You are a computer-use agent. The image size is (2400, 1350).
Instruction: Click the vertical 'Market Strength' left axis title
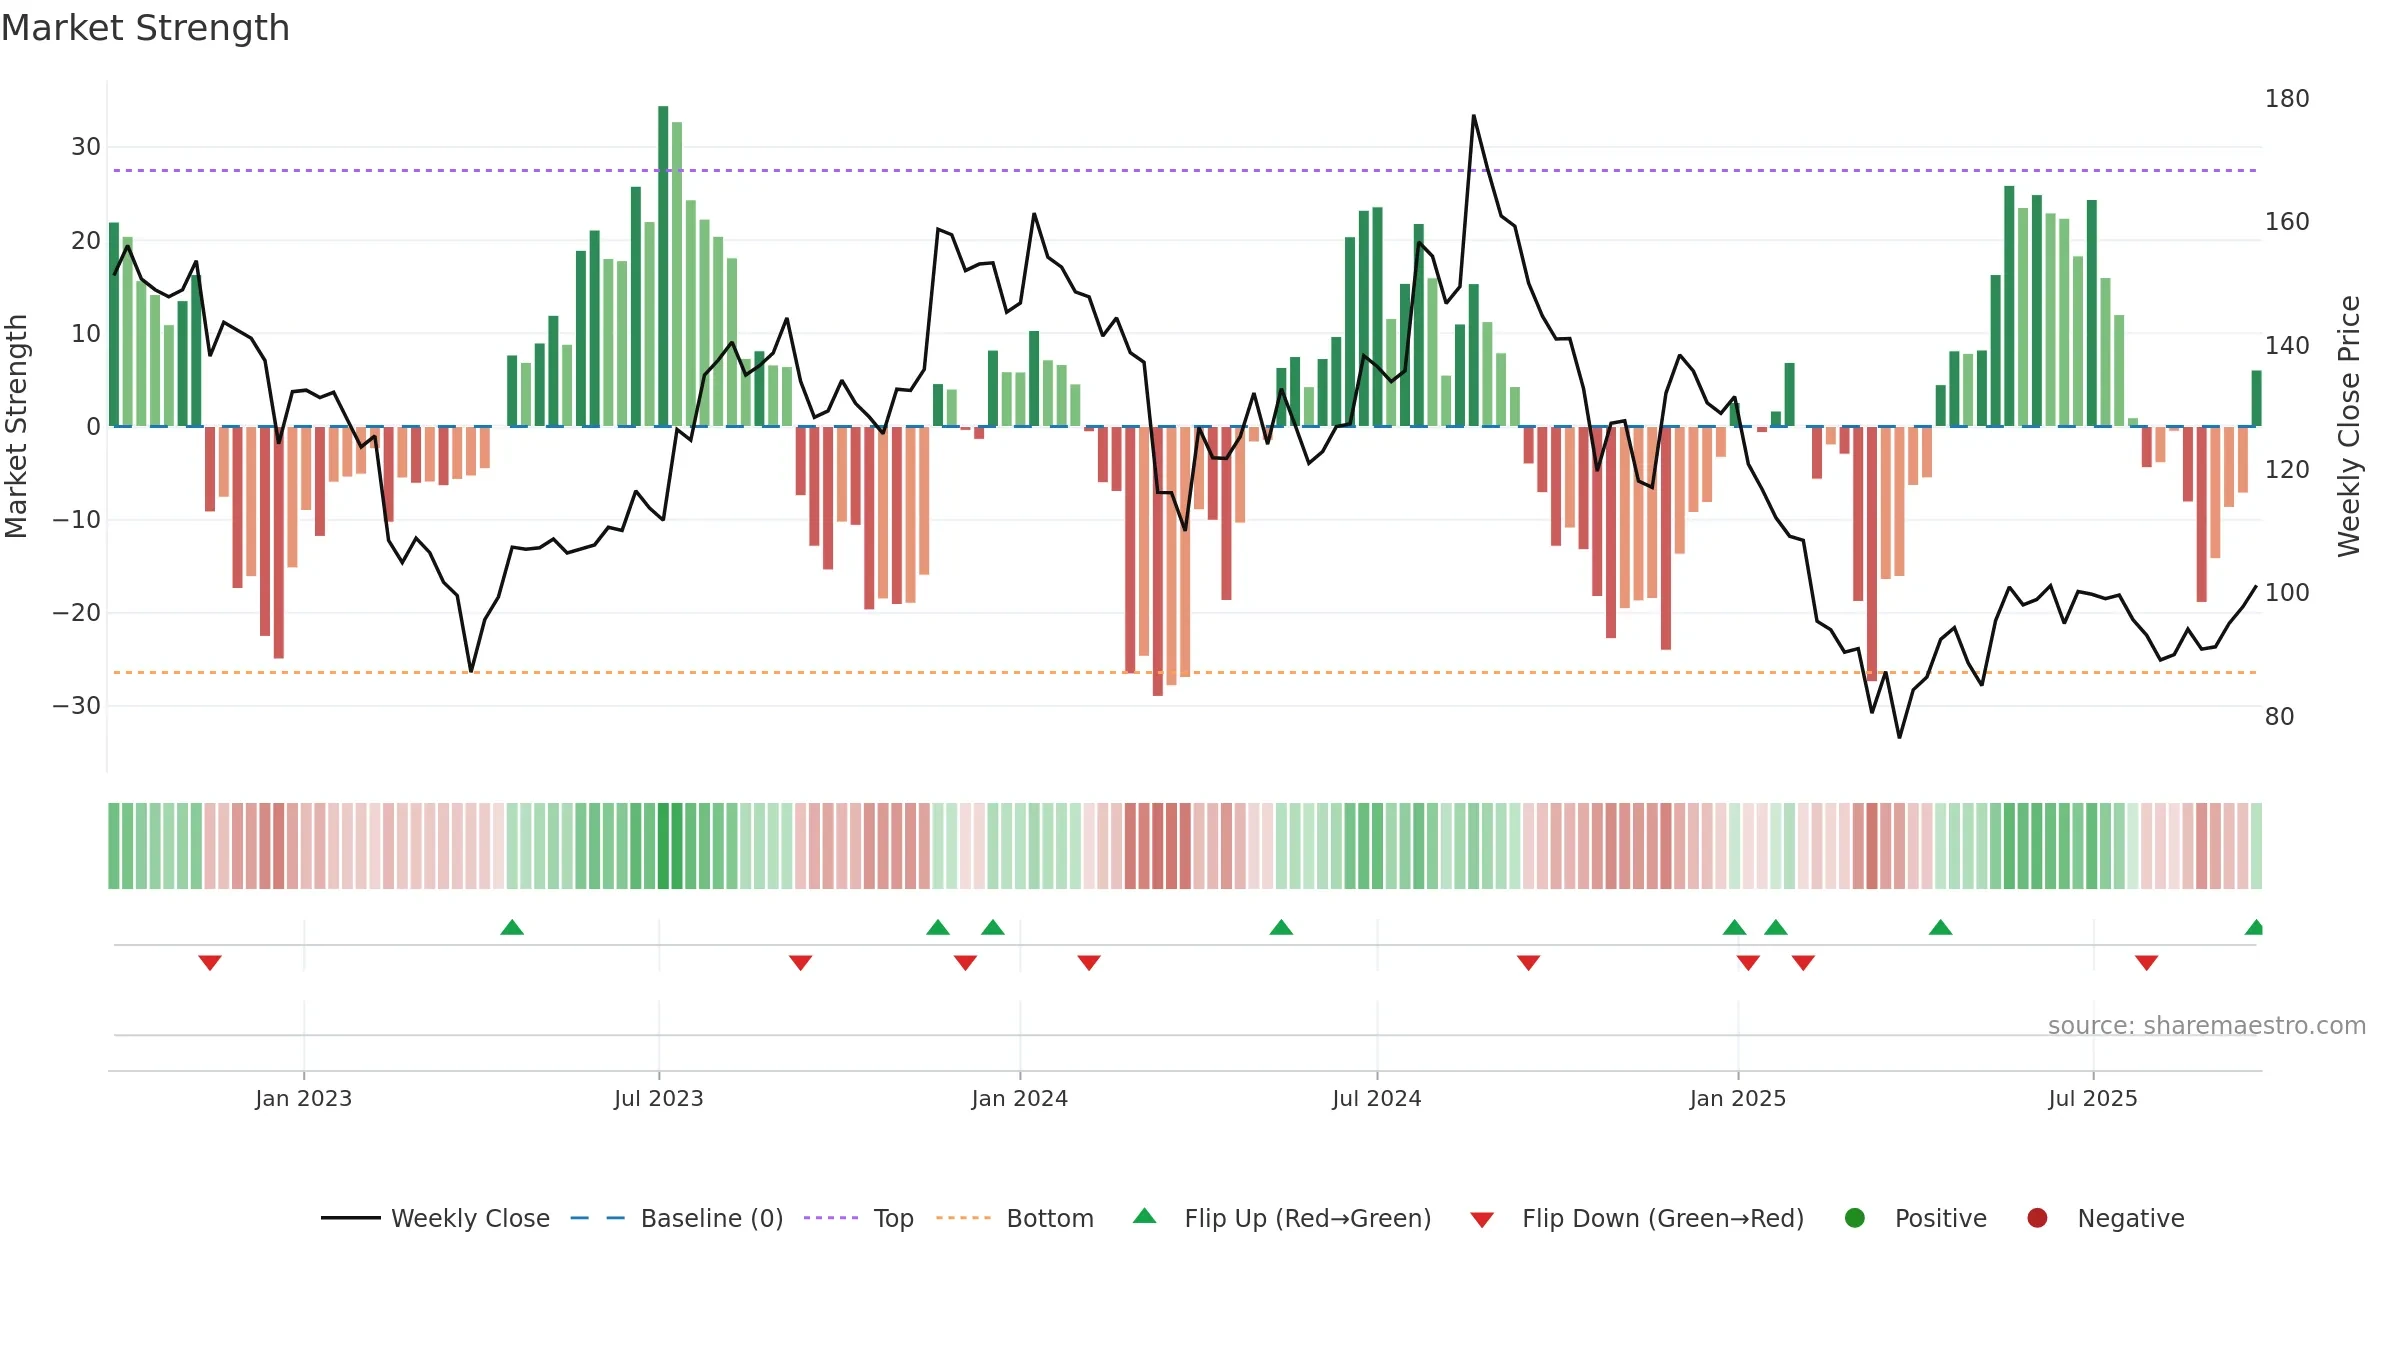(x=16, y=426)
